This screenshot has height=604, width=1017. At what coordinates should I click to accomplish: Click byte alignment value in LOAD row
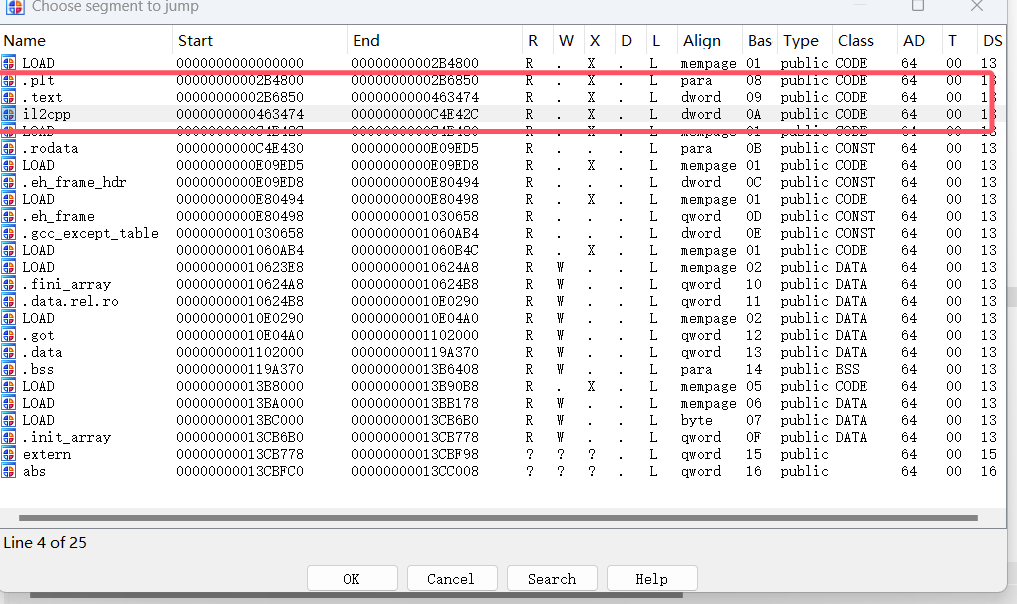(x=697, y=420)
